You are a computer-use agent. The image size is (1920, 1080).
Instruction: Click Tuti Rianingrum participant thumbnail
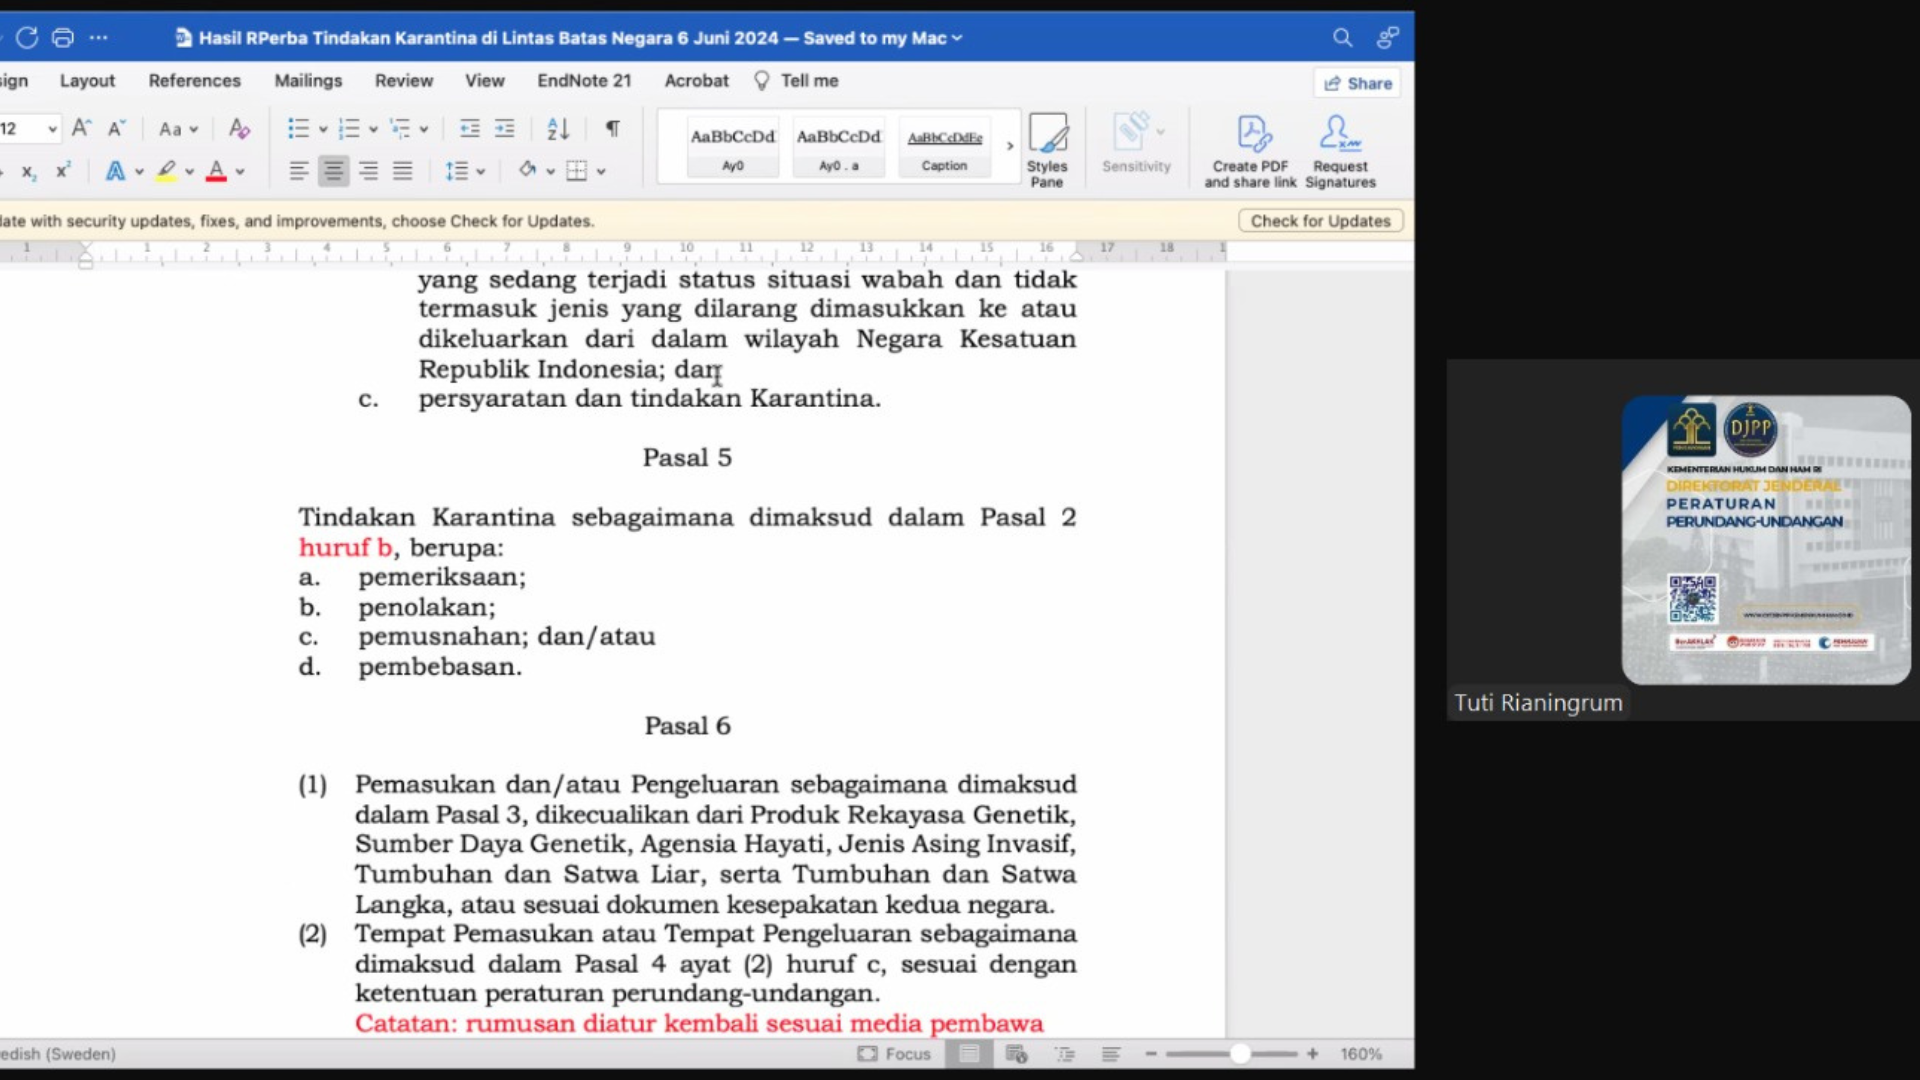click(1683, 540)
